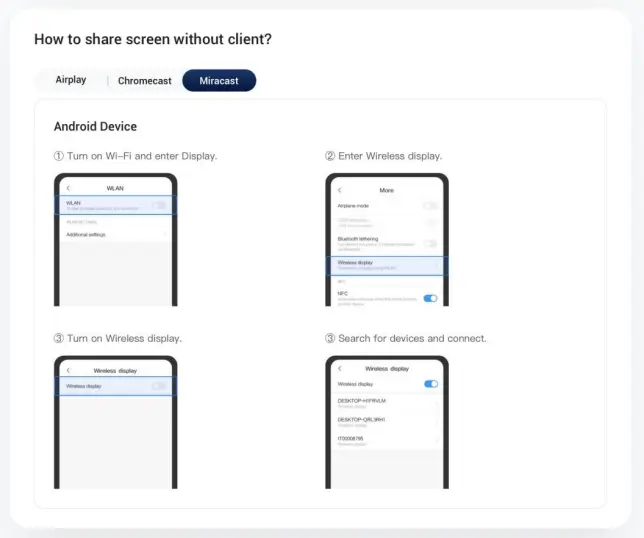Click the More phone screenshot title
644x538 pixels.
click(x=386, y=190)
